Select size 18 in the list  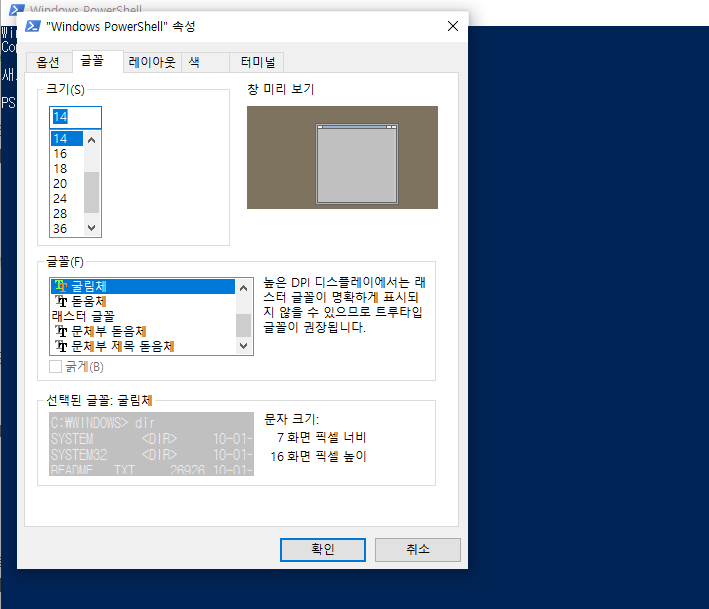(x=67, y=169)
